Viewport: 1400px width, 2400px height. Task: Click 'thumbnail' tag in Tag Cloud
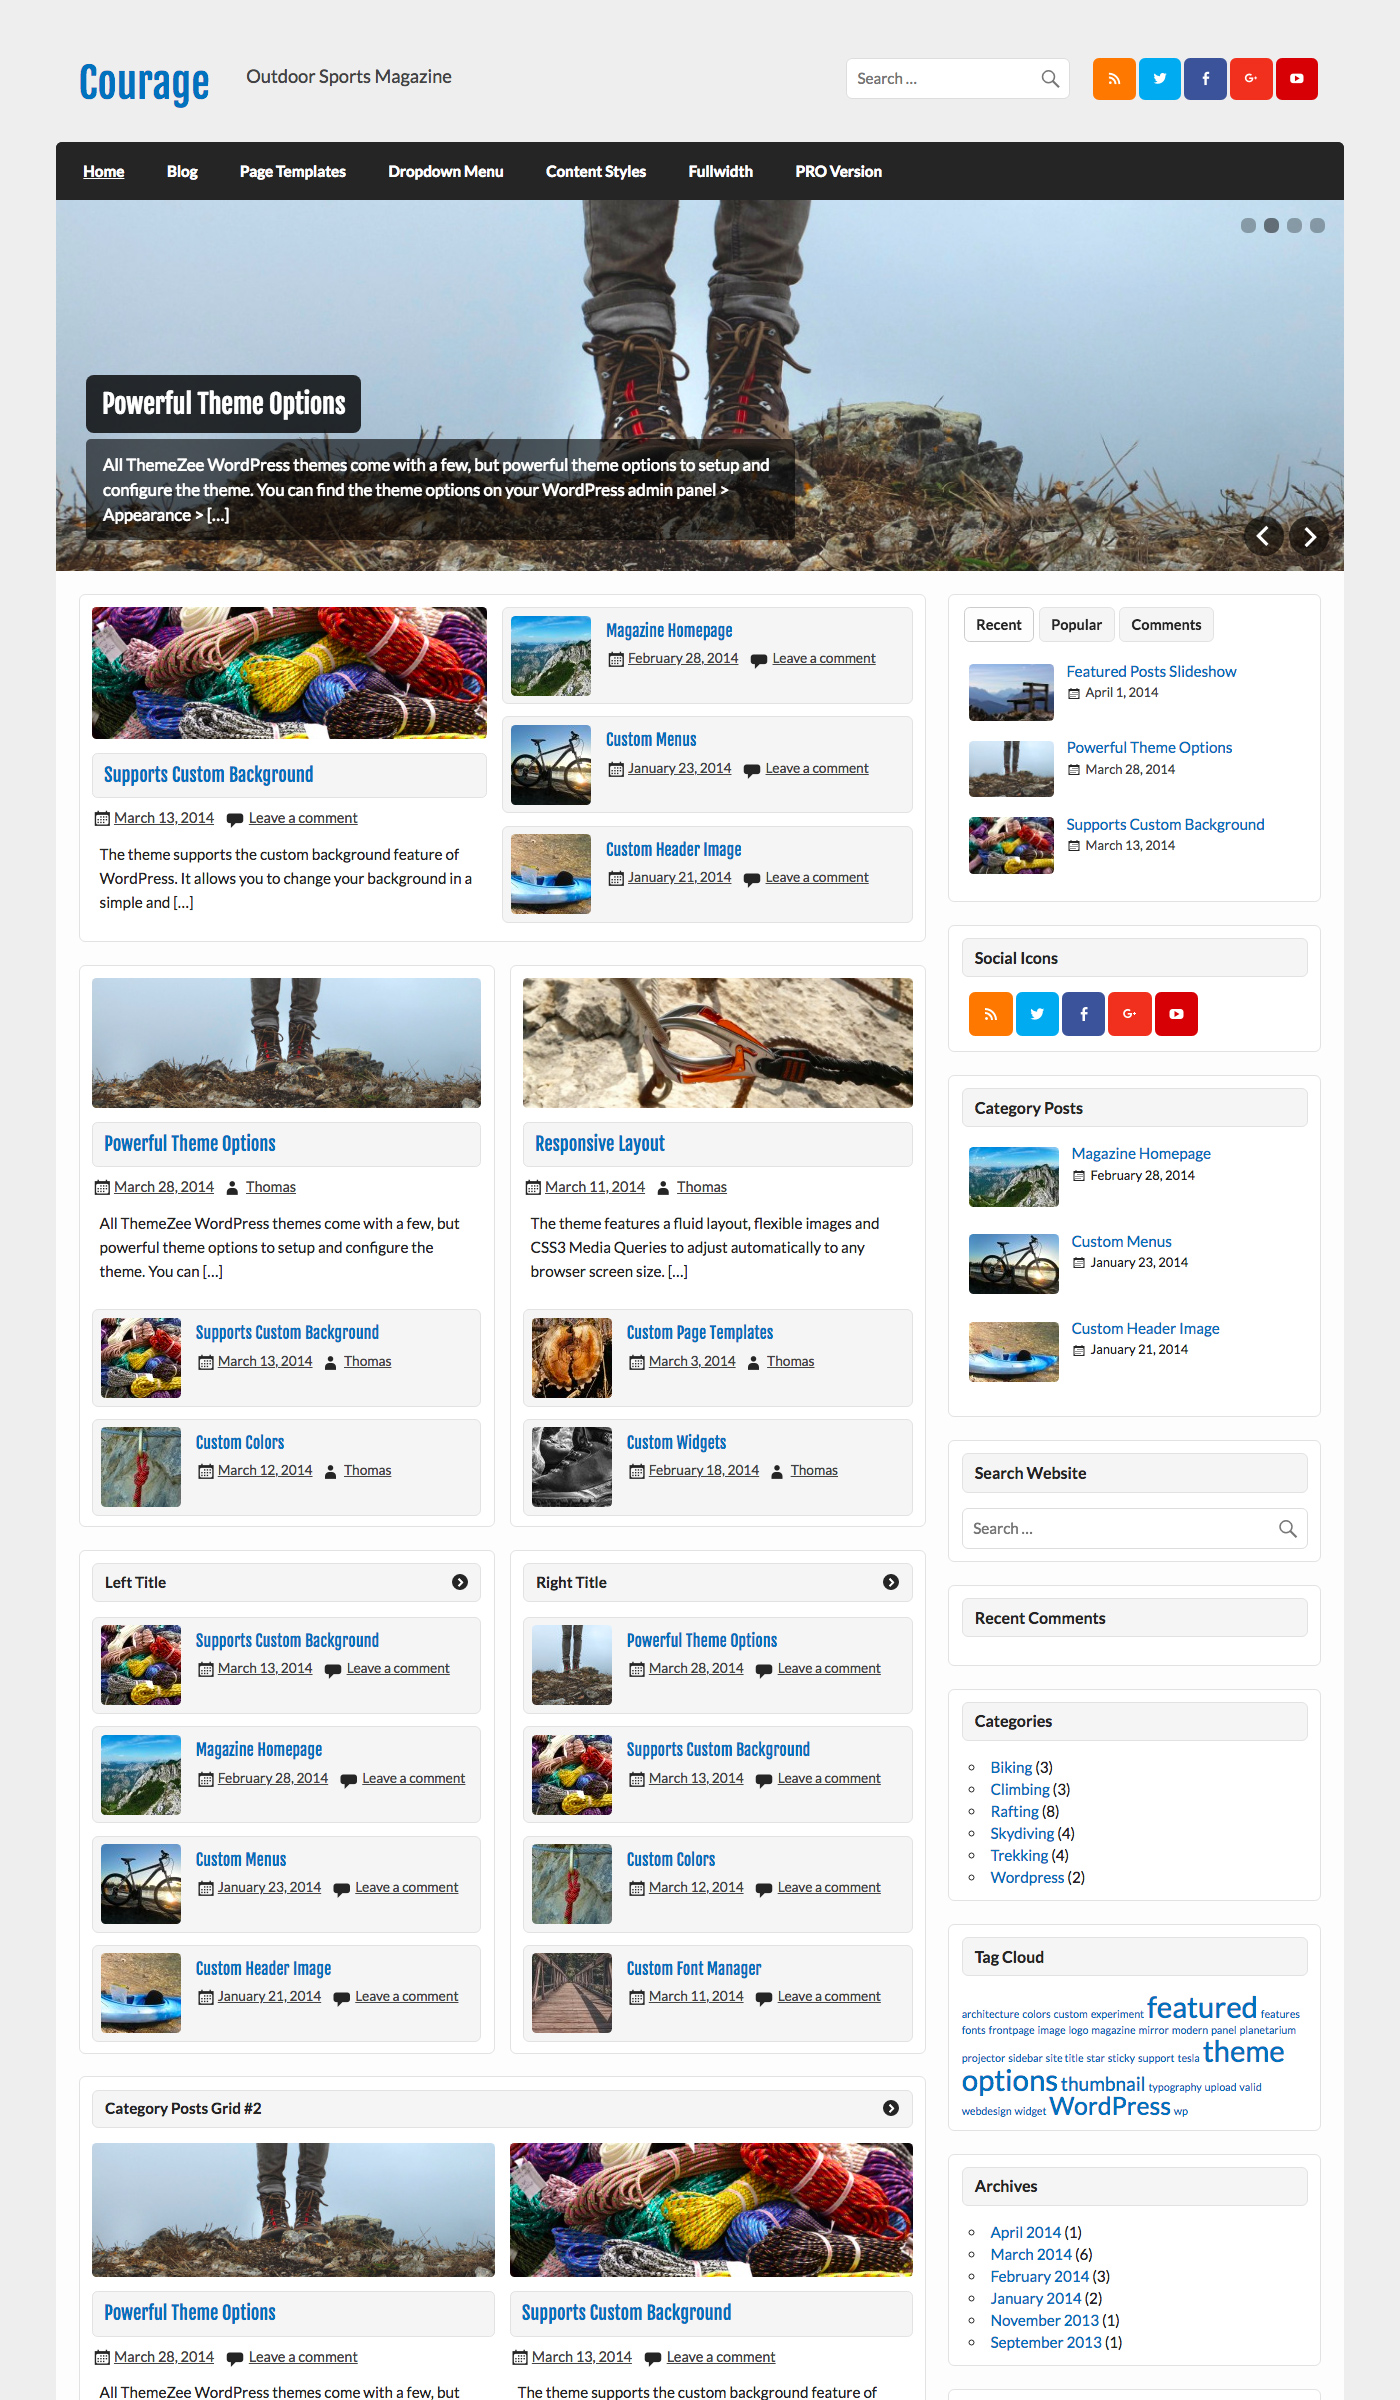click(x=1103, y=2084)
